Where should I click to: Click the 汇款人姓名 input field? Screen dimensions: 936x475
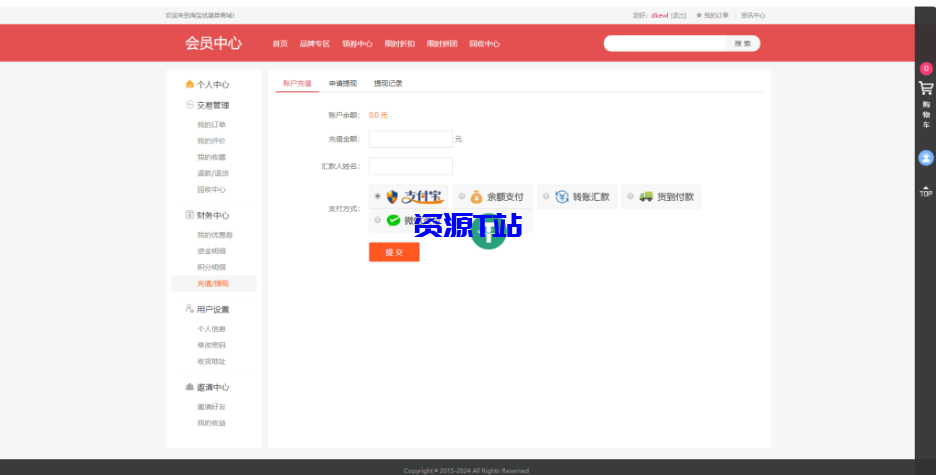411,166
